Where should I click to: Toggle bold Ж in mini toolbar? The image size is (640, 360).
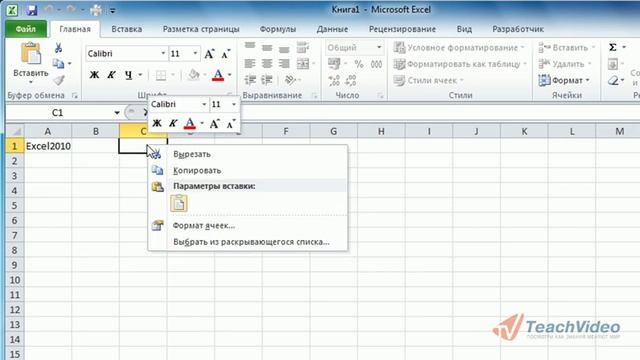click(x=157, y=123)
